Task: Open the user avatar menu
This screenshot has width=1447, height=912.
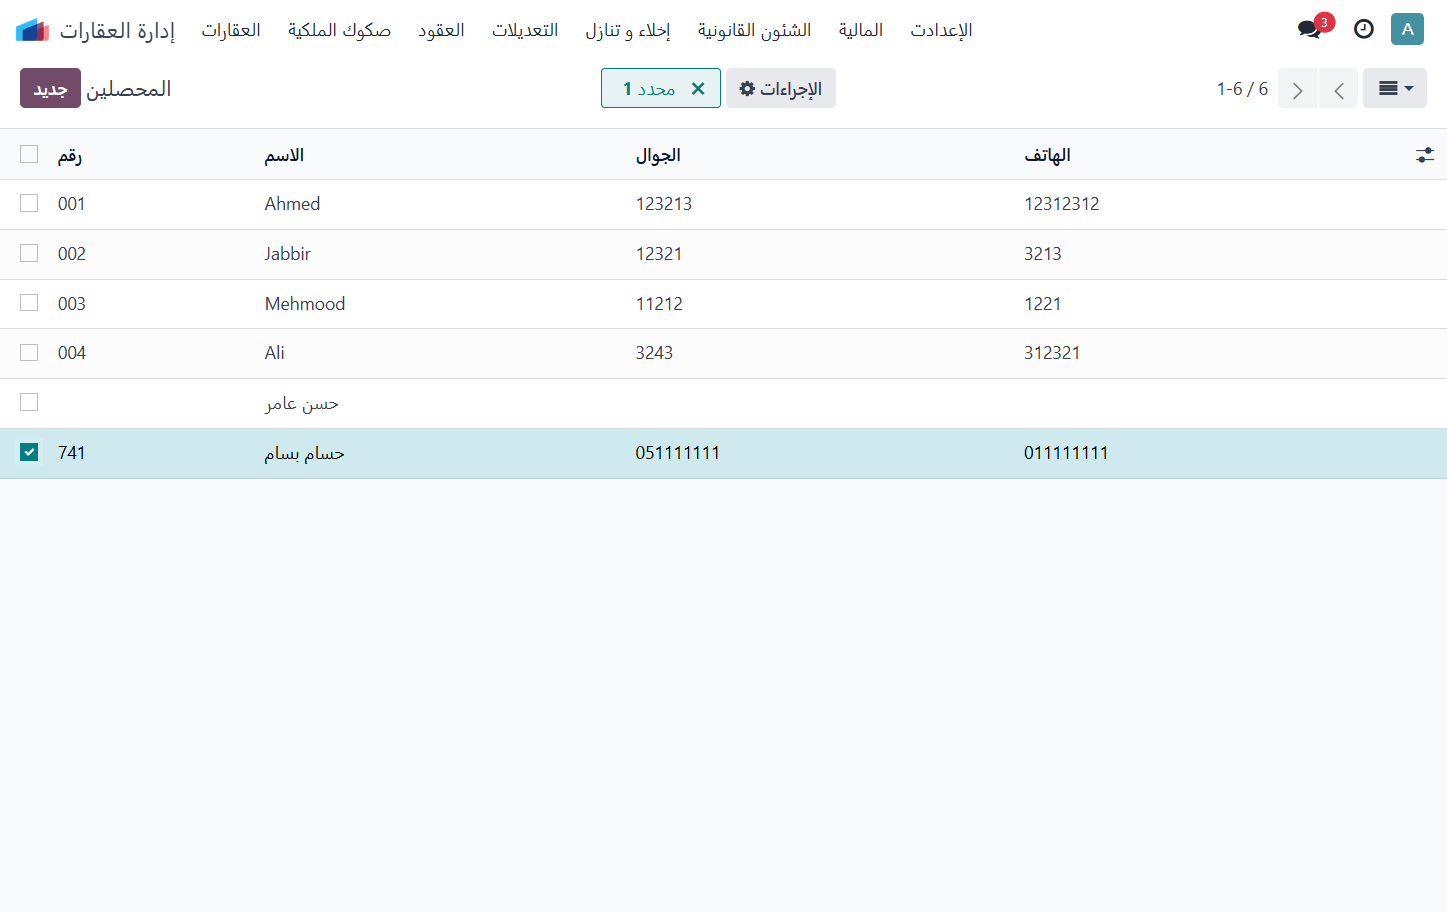Action: pos(1407,29)
